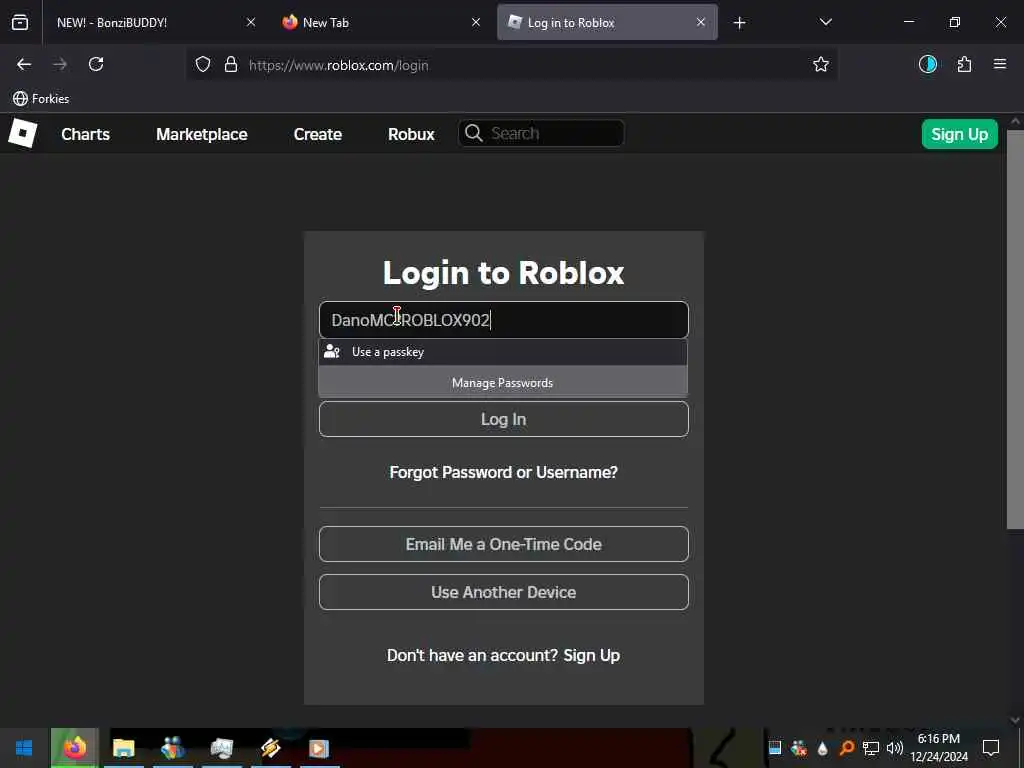This screenshot has height=768, width=1024.
Task: Click the search magnifier icon in Roblox navbar
Action: [x=473, y=133]
